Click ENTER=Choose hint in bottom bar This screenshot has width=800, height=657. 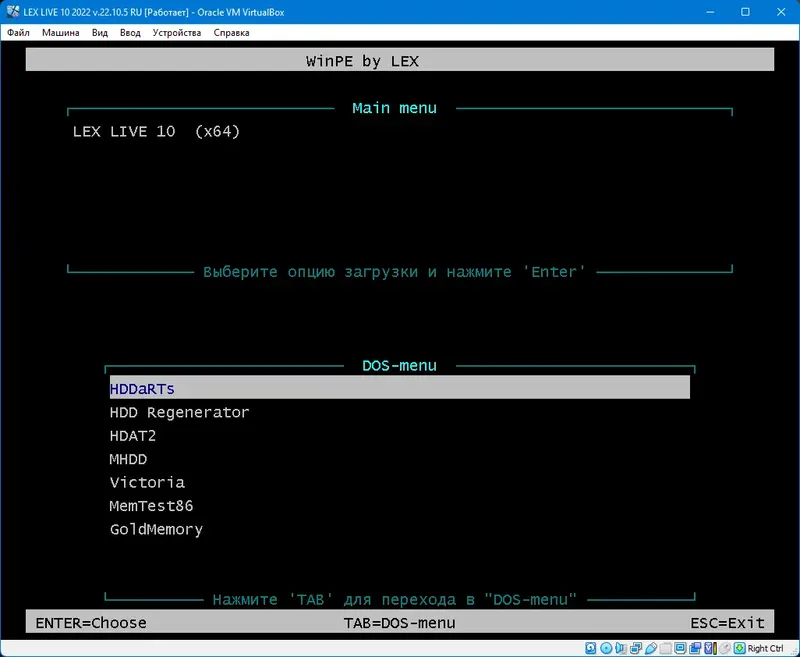pos(91,623)
